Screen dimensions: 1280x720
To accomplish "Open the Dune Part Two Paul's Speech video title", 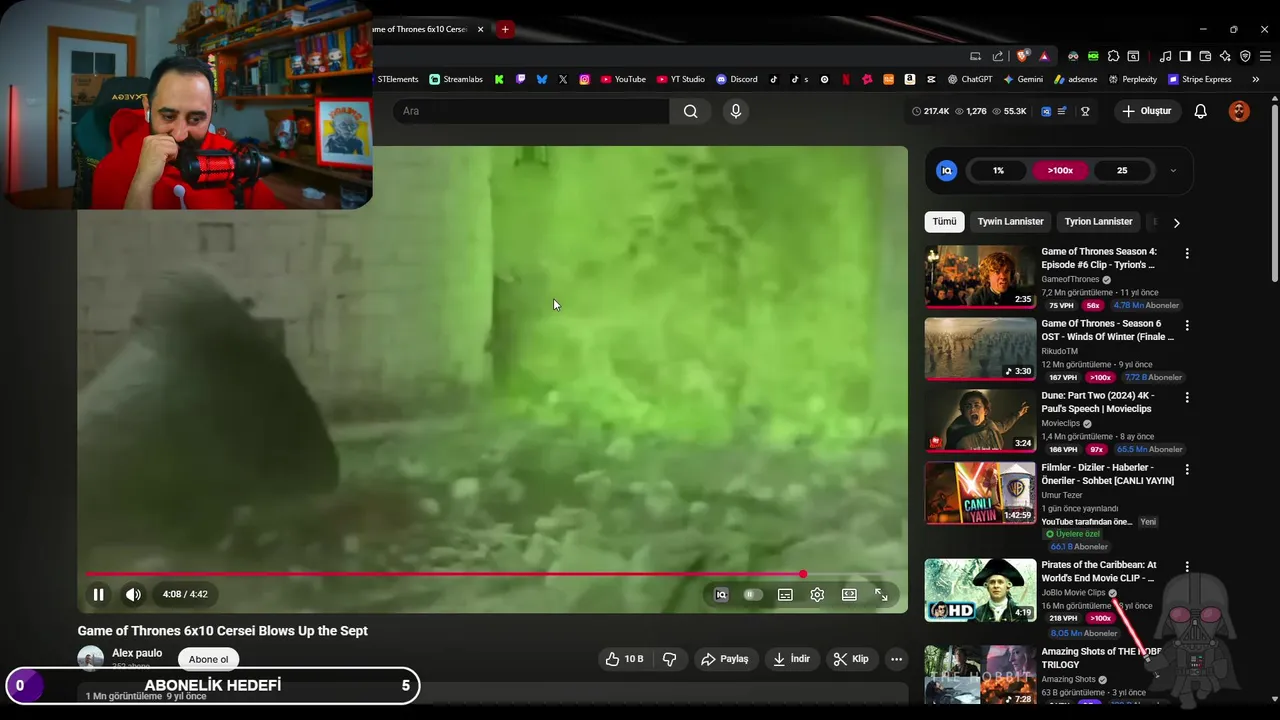I will pyautogui.click(x=1098, y=402).
